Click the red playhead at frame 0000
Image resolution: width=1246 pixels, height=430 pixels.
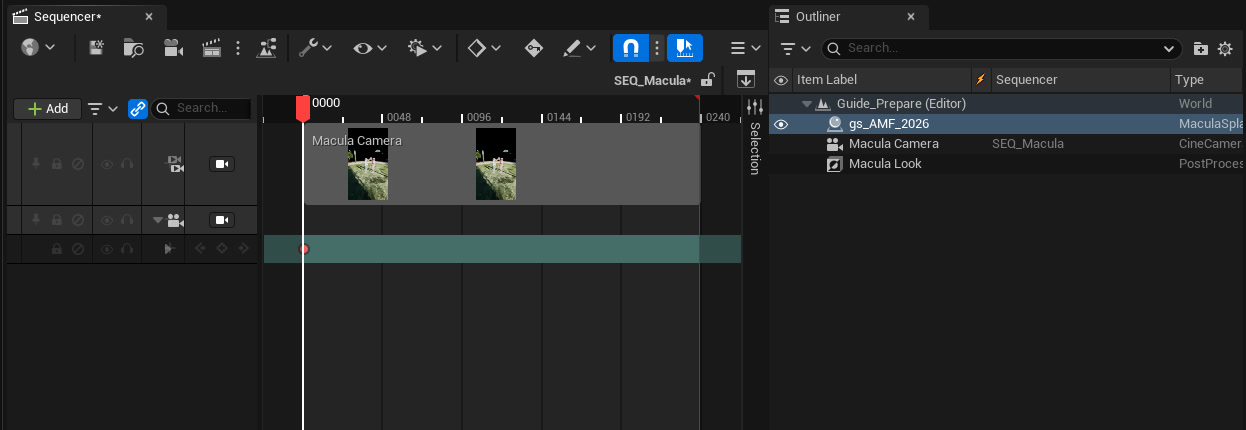303,108
